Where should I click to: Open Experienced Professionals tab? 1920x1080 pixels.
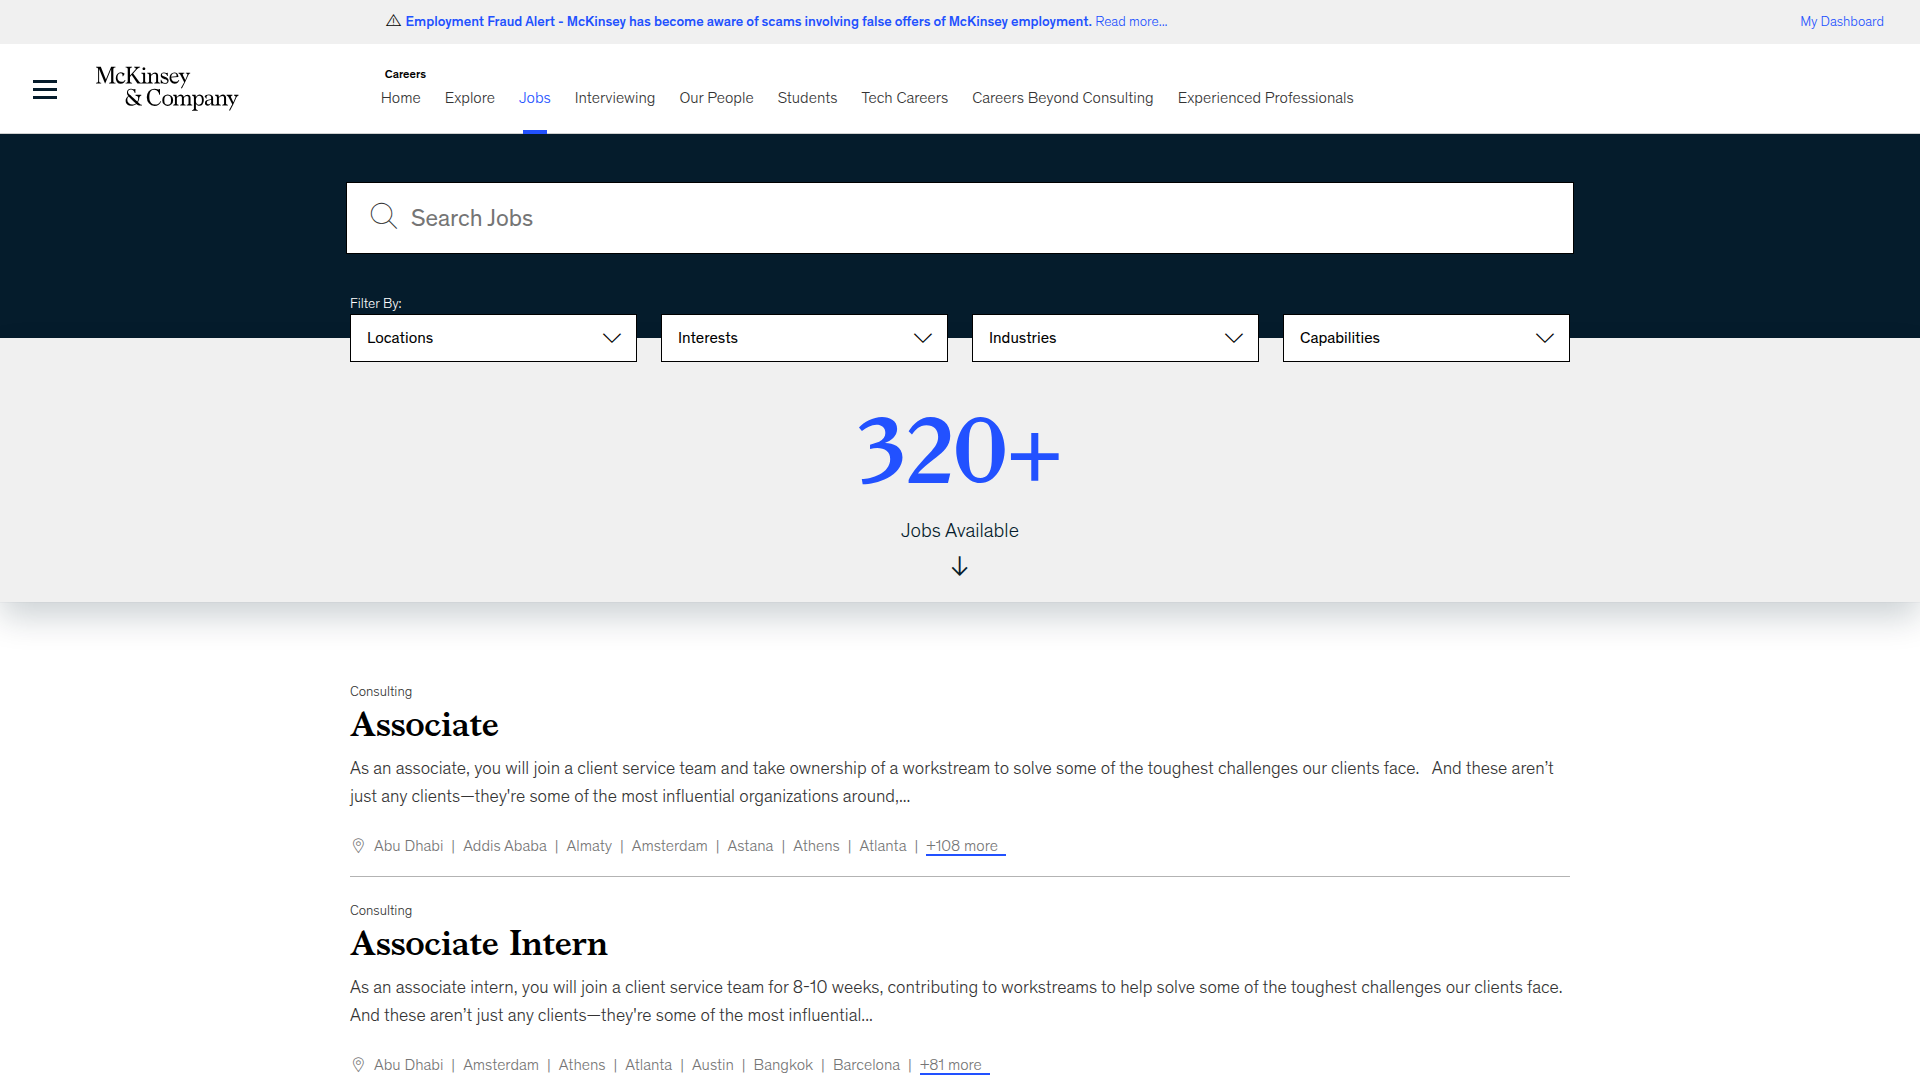click(x=1265, y=98)
